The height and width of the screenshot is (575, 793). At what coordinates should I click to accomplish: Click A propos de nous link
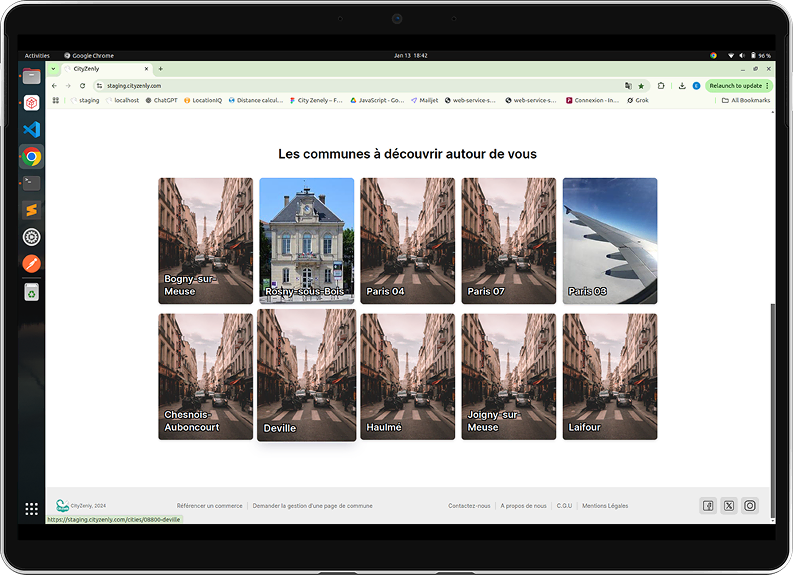click(523, 506)
